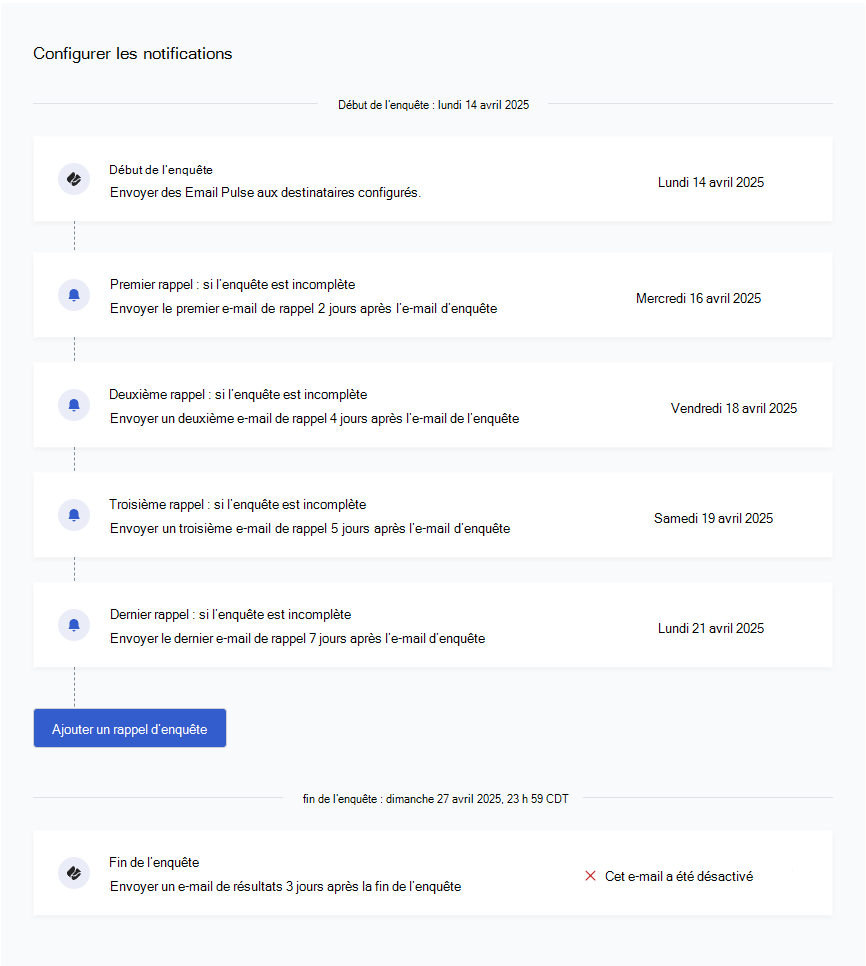
Task: Click the fin de l'enquête section header
Action: [433, 798]
